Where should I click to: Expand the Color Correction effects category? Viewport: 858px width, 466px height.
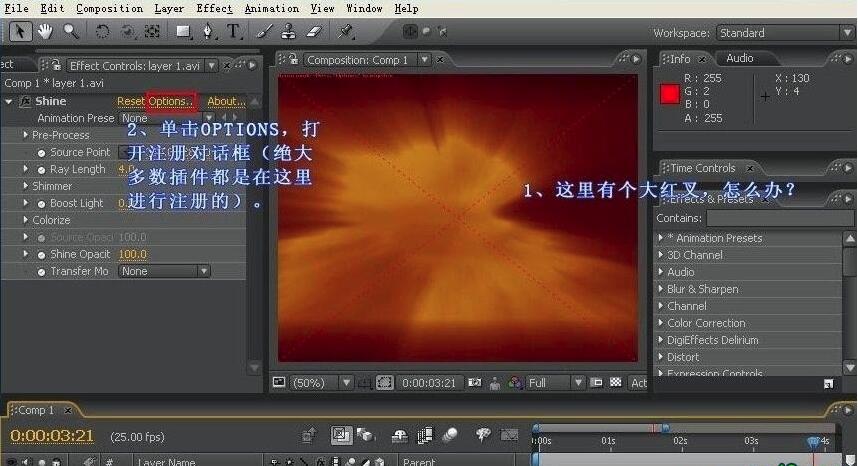(x=660, y=323)
